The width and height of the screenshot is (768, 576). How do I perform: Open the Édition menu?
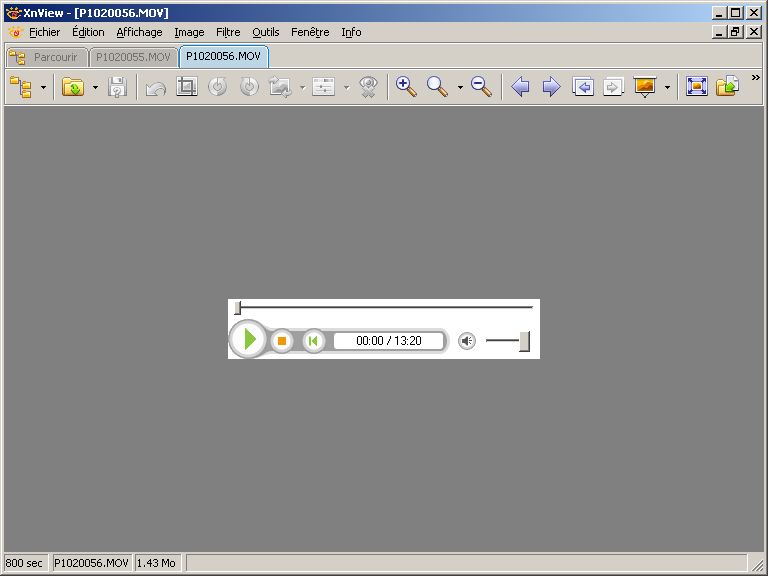[88, 32]
